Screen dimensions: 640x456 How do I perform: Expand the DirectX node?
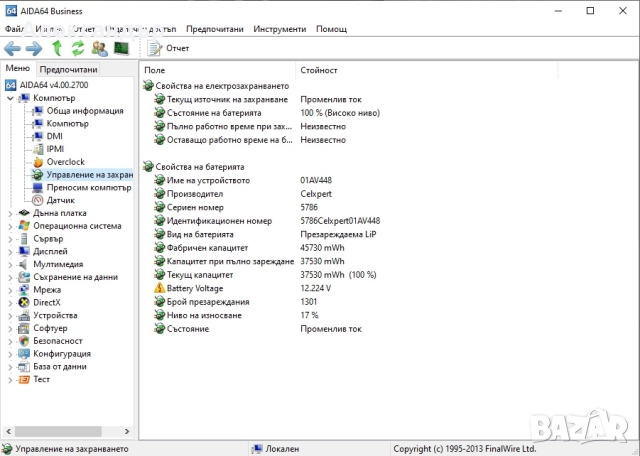pos(10,303)
